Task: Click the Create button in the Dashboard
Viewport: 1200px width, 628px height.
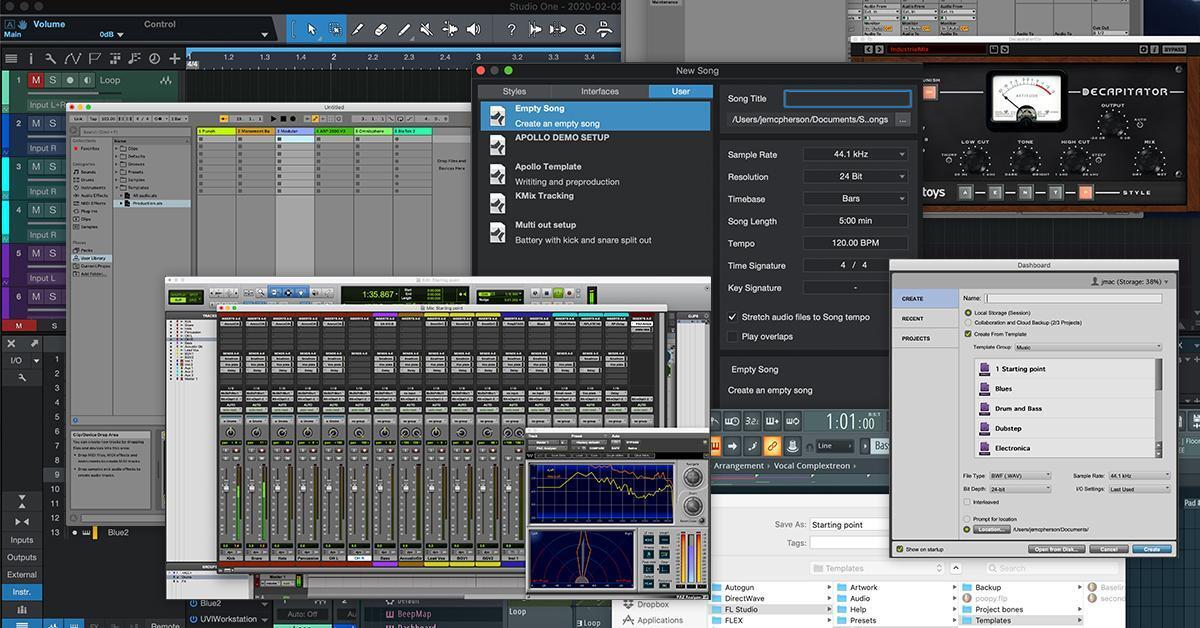Action: tap(1152, 548)
